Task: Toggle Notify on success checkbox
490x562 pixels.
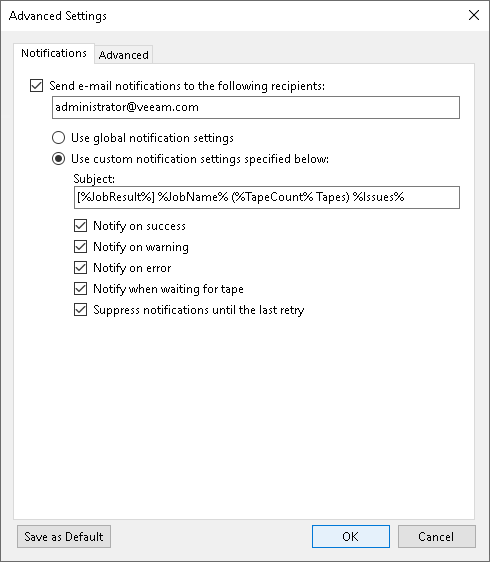Action: coord(80,226)
